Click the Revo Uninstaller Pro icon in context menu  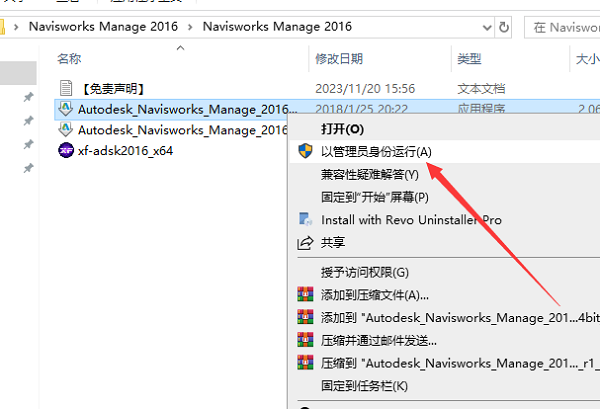click(305, 219)
